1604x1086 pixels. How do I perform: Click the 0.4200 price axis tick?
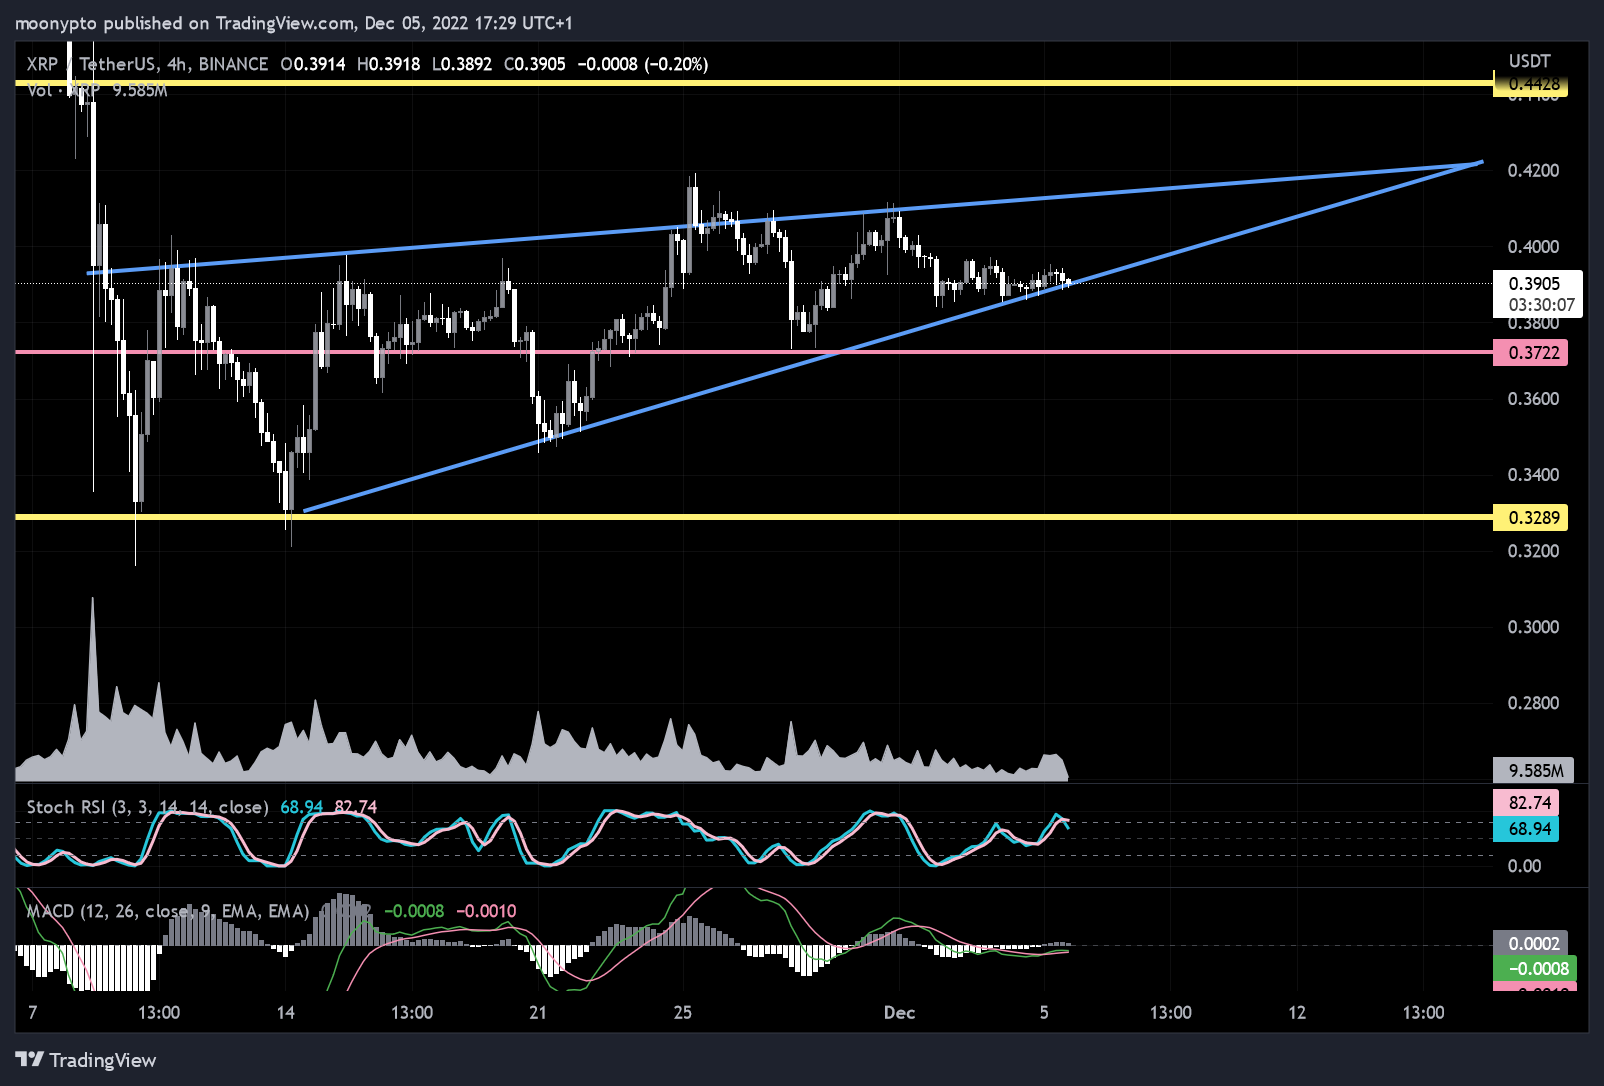pyautogui.click(x=1533, y=170)
